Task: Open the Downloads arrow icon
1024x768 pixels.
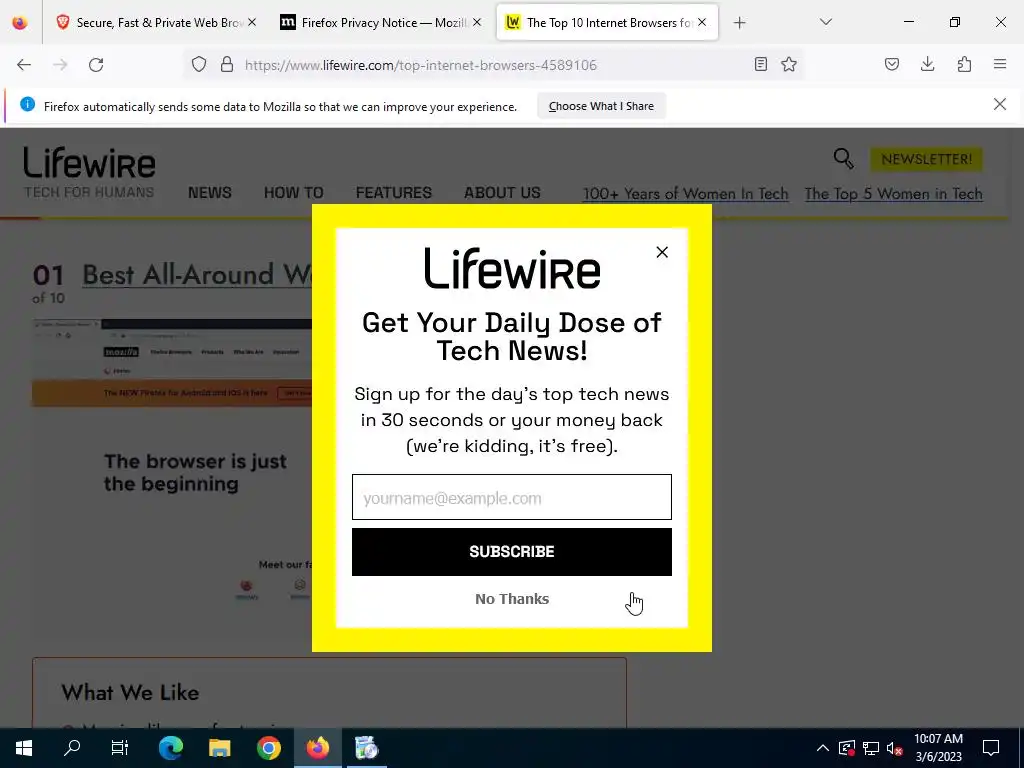Action: tap(927, 64)
